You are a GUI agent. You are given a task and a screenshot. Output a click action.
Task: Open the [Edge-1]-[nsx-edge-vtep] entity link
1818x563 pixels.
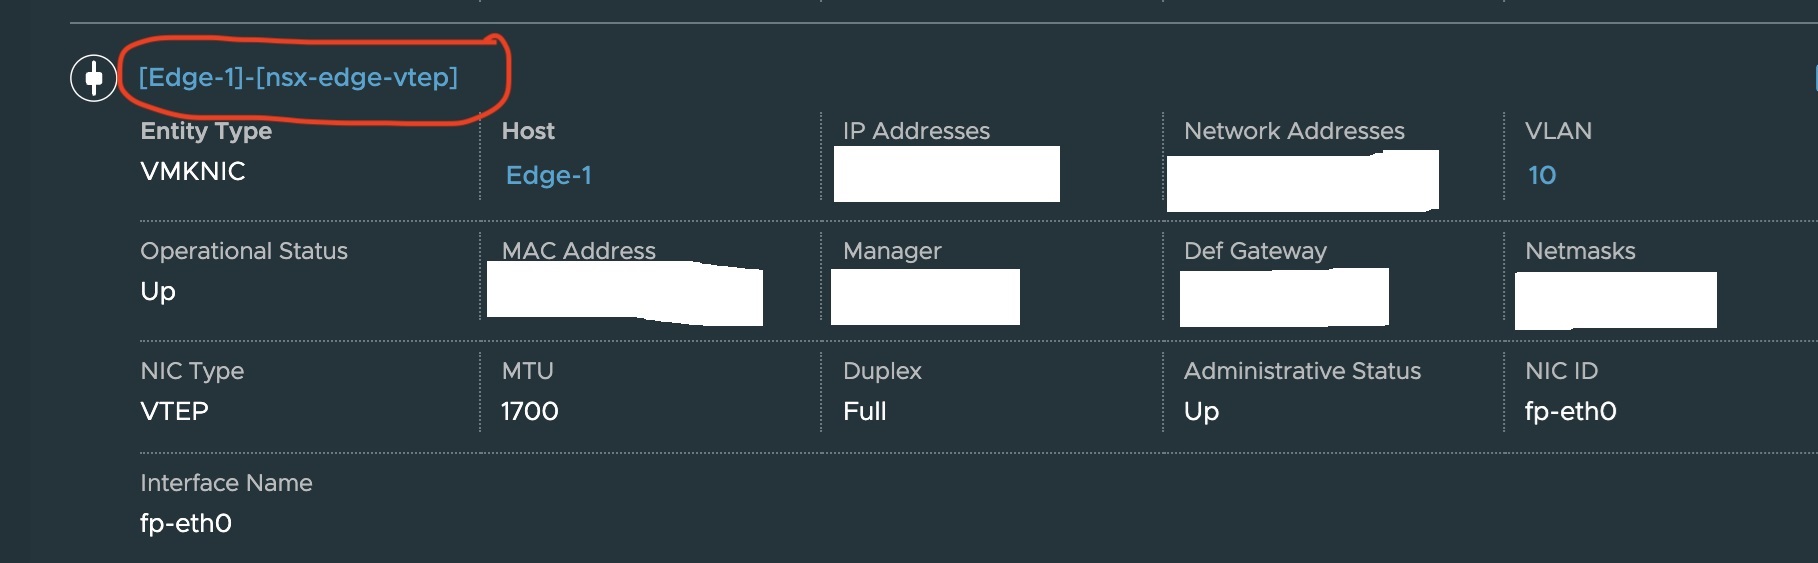tap(298, 77)
